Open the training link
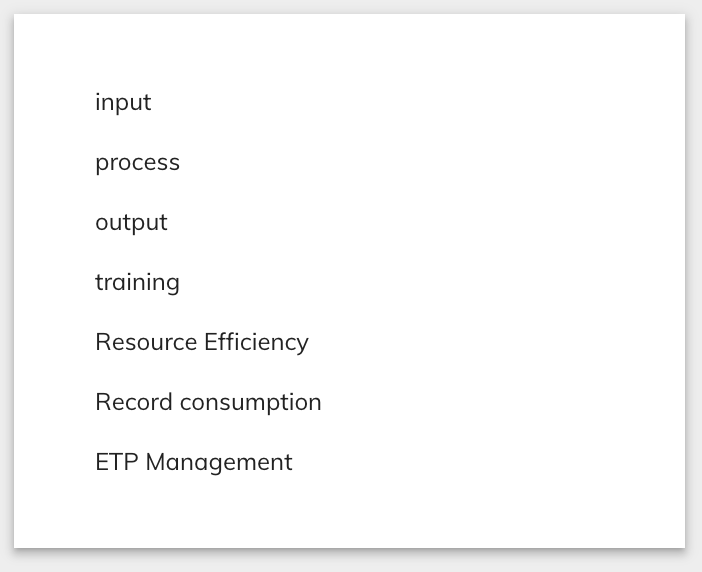Screen dimensions: 702x572 coord(137,282)
